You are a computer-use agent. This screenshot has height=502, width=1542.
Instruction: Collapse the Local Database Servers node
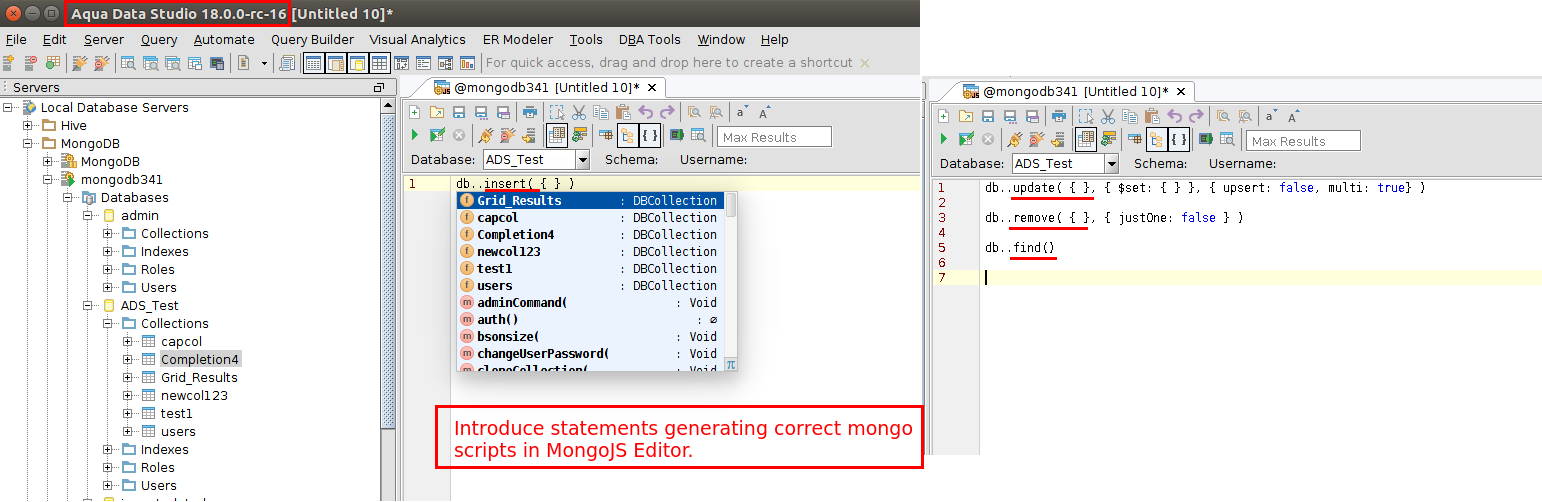(8, 108)
